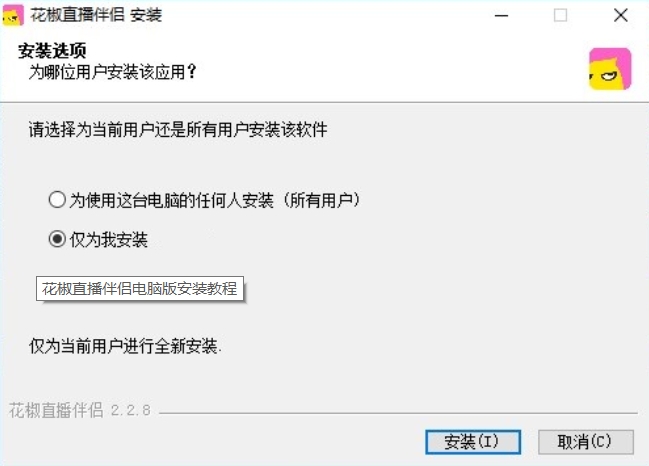The width and height of the screenshot is (649, 466).
Task: Click the 取消(C) button
Action: [586, 442]
